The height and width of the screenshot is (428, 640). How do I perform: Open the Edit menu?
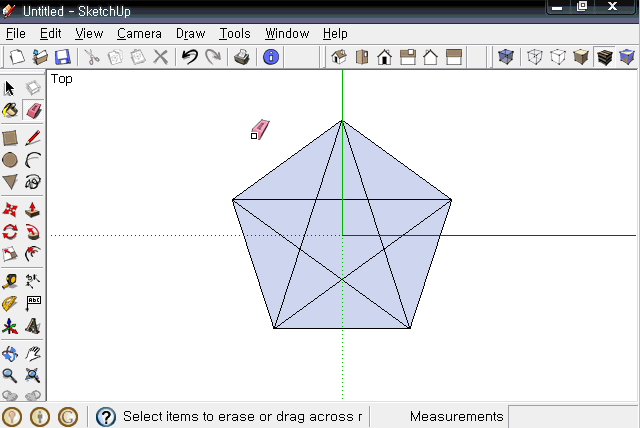(51, 33)
